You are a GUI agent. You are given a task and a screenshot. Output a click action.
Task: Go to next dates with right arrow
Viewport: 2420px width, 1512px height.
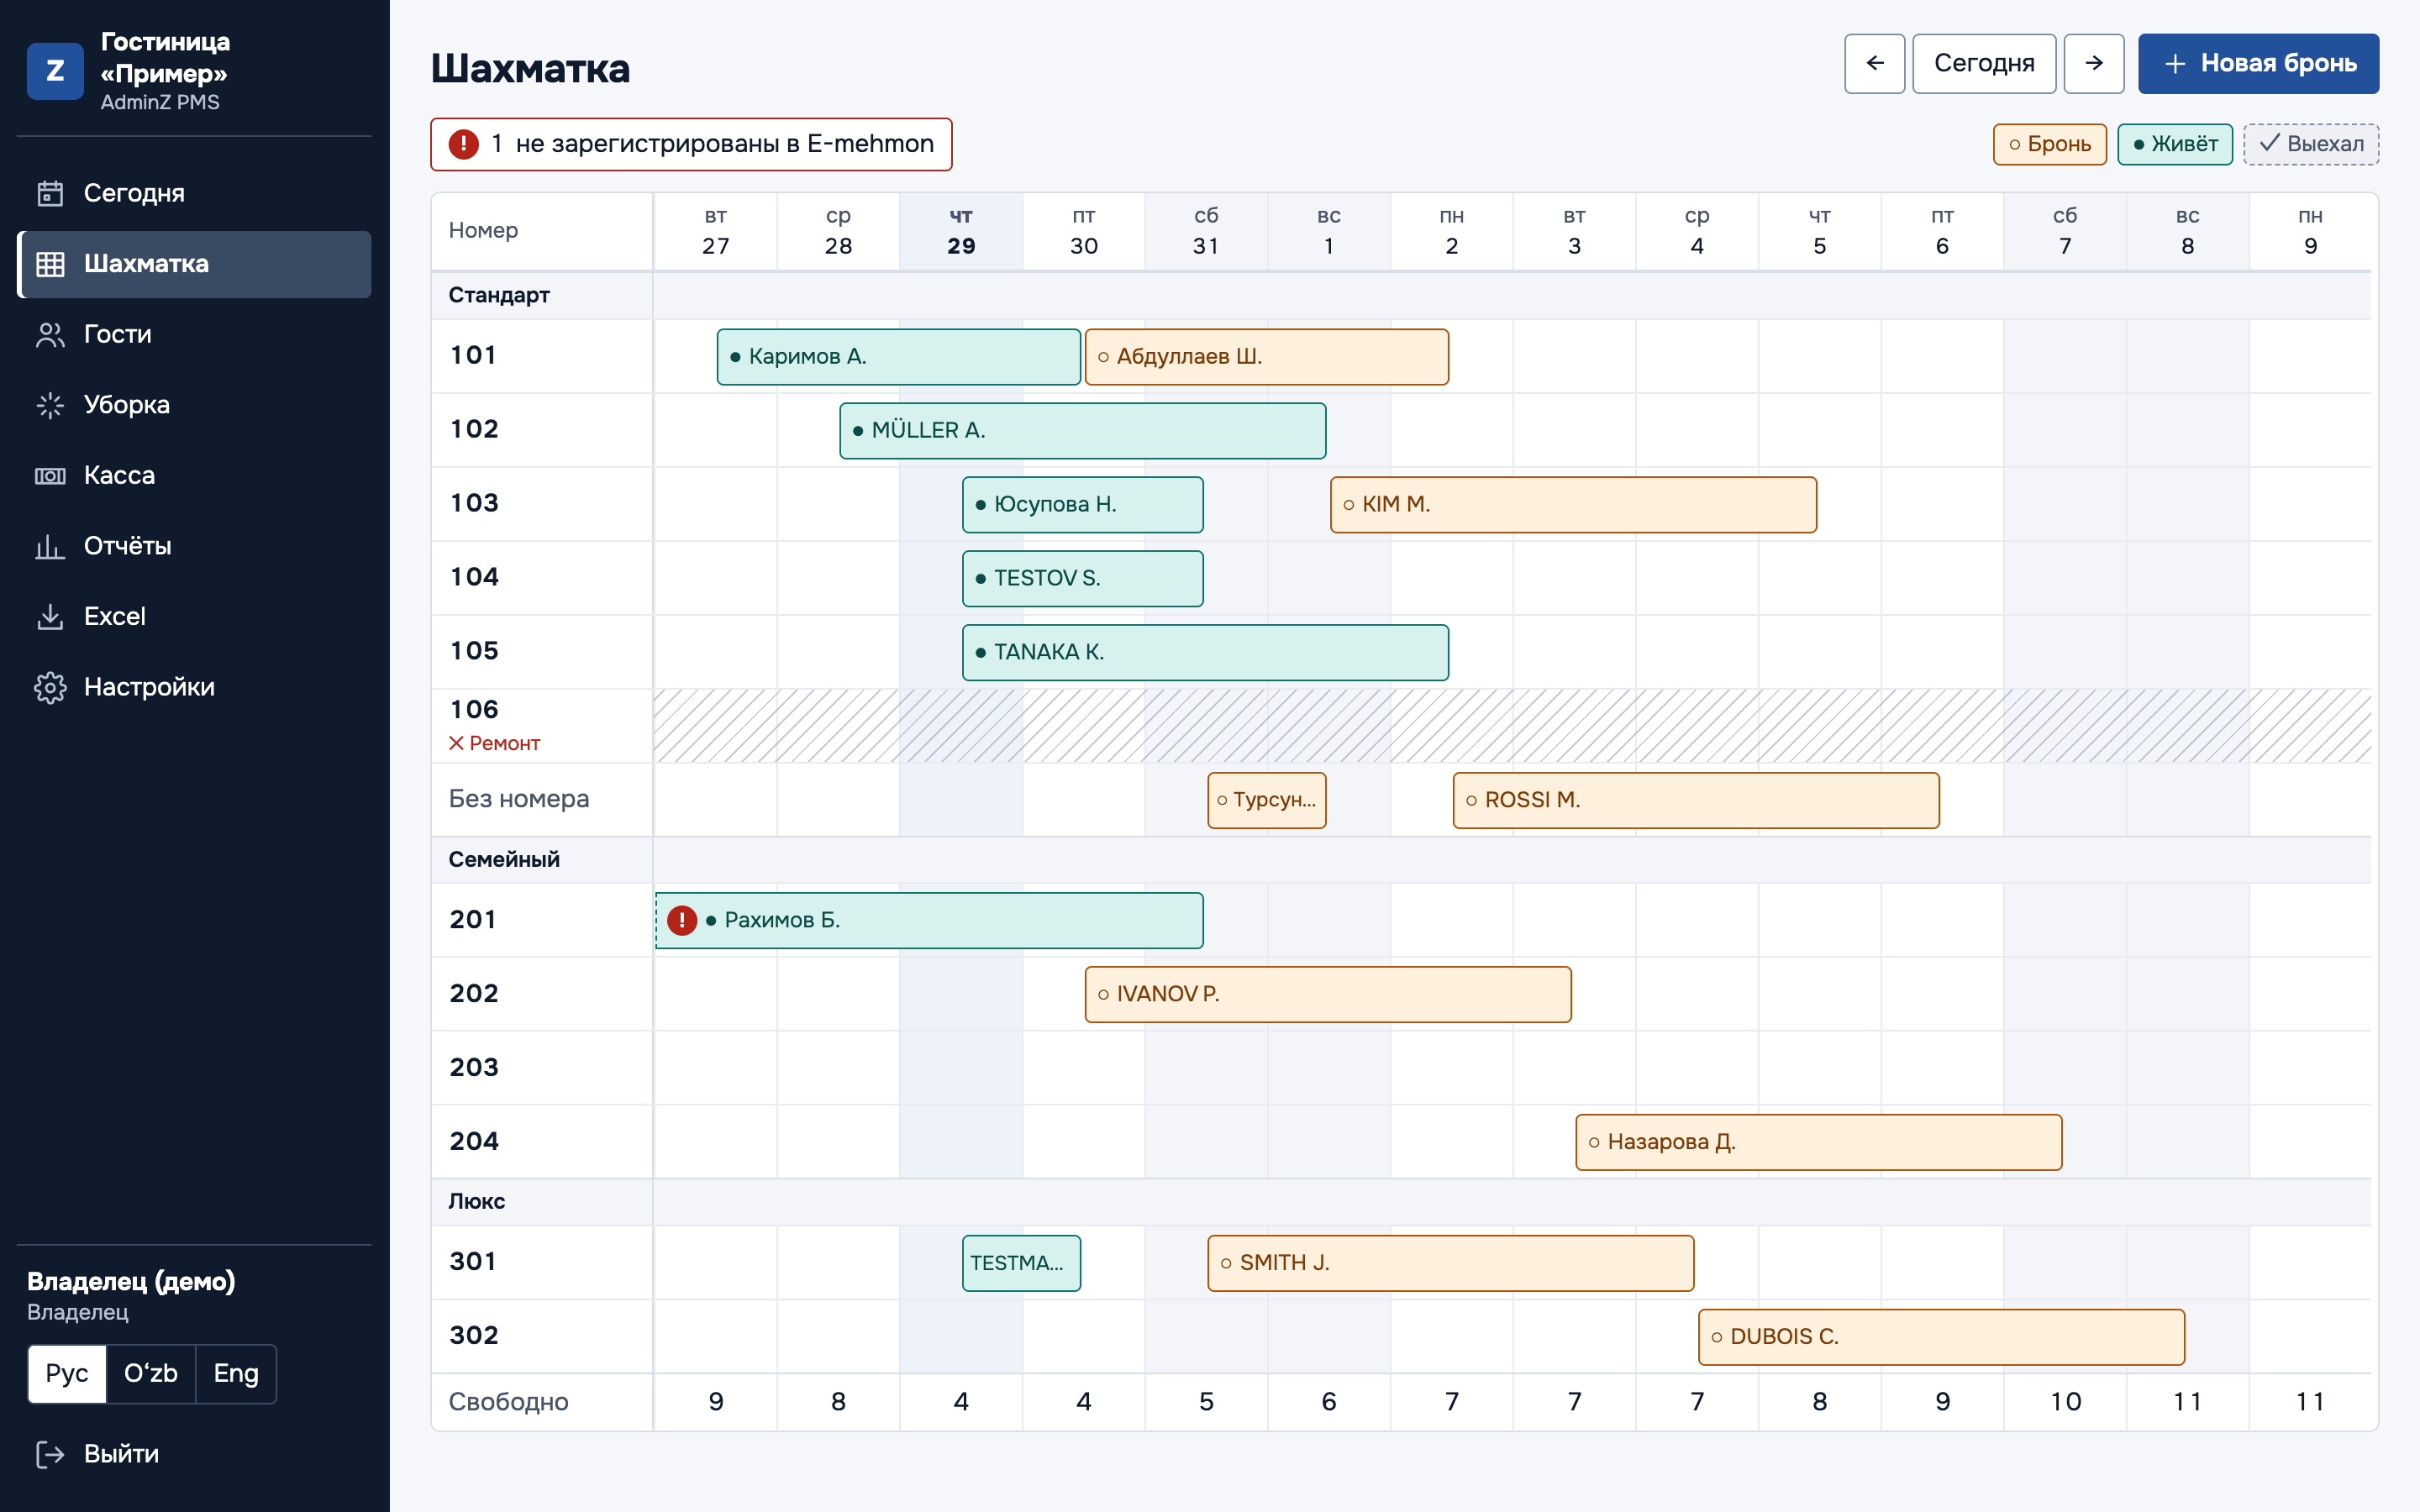[x=2094, y=63]
